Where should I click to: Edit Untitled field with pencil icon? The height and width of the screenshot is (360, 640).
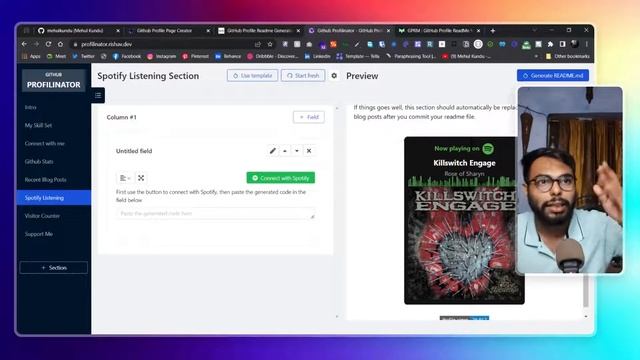coord(273,151)
